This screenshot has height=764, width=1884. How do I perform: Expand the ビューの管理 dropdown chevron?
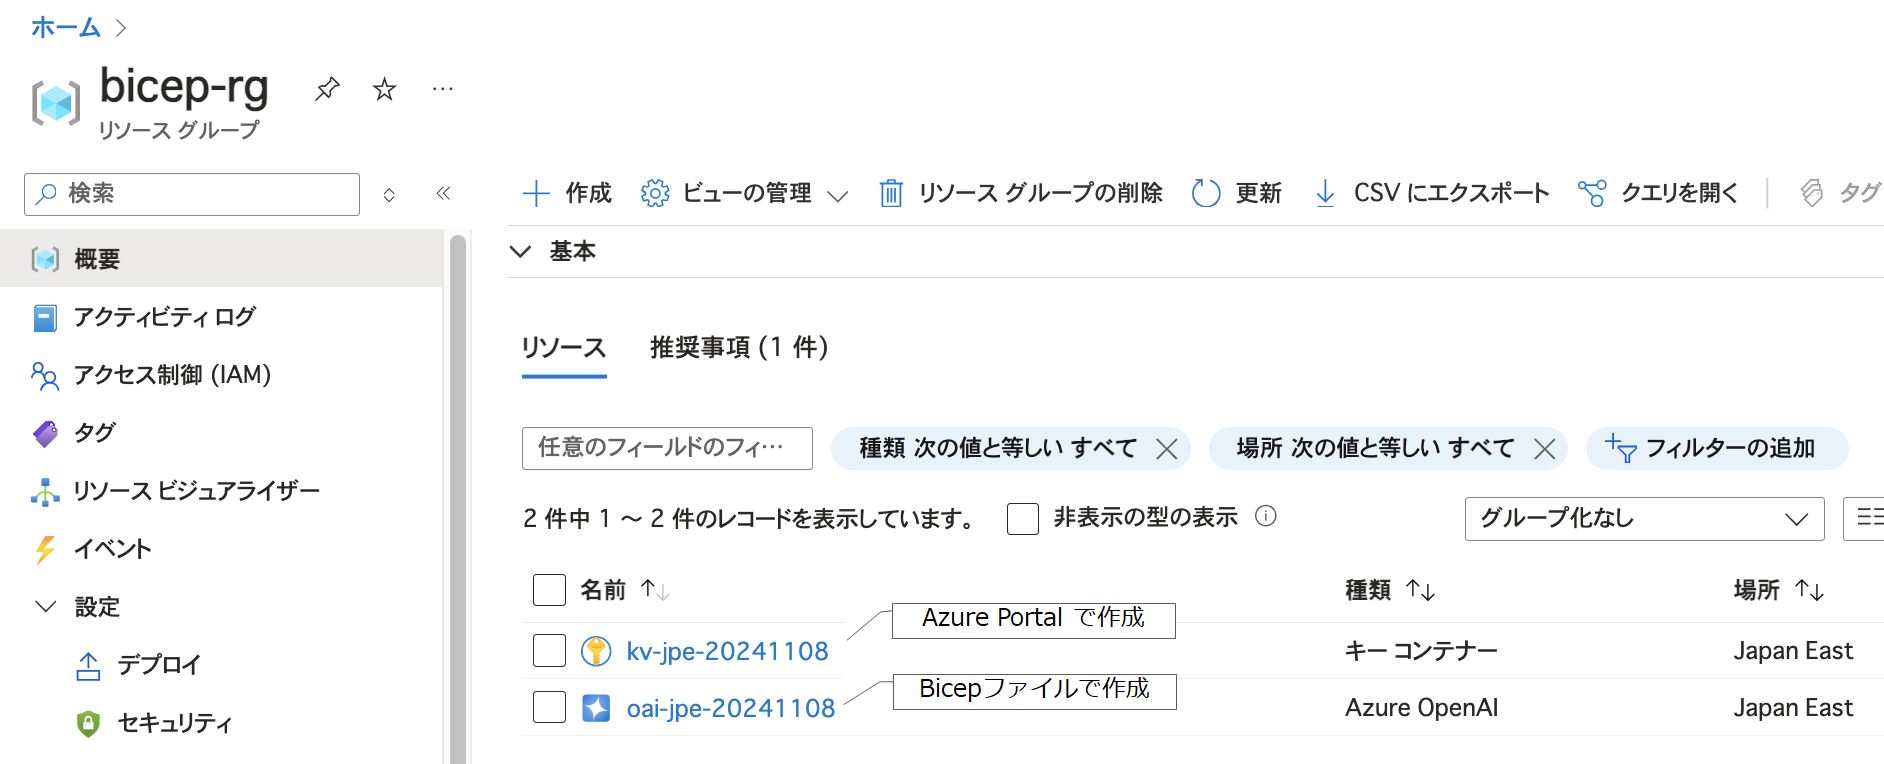point(838,195)
